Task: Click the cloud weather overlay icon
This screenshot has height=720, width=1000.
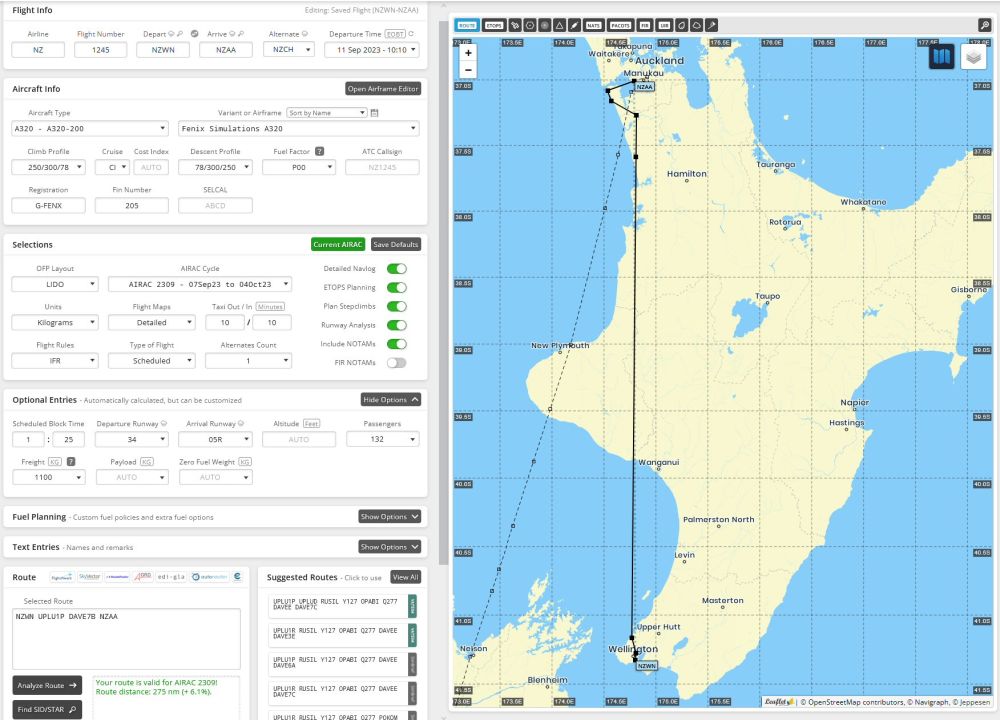Action: (696, 26)
